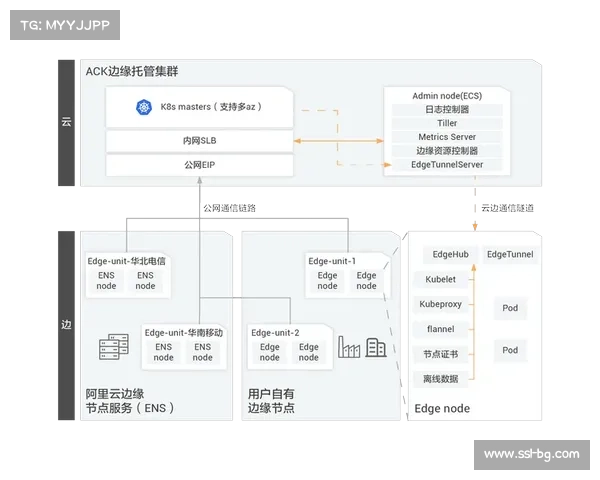Select the '用户自有边缘节点' caption
Image resolution: width=600 pixels, height=480 pixels.
coord(271,401)
